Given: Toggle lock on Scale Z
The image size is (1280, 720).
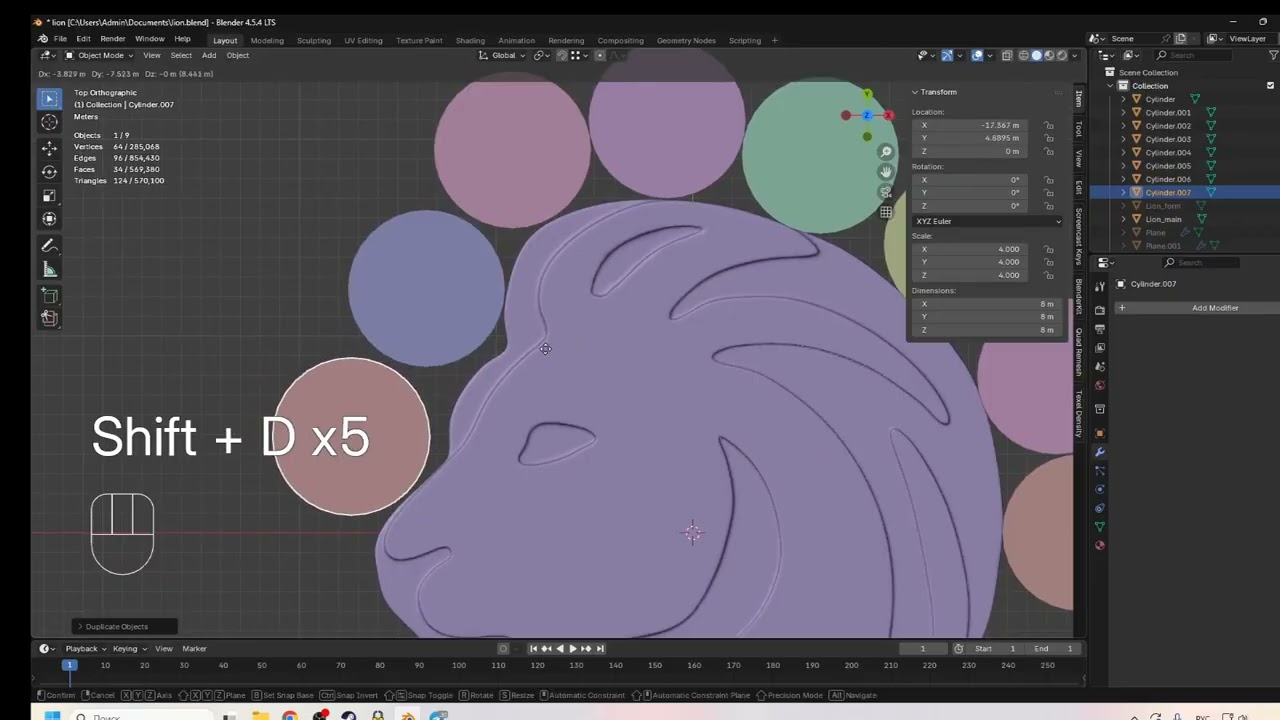Looking at the screenshot, I should (x=1048, y=275).
